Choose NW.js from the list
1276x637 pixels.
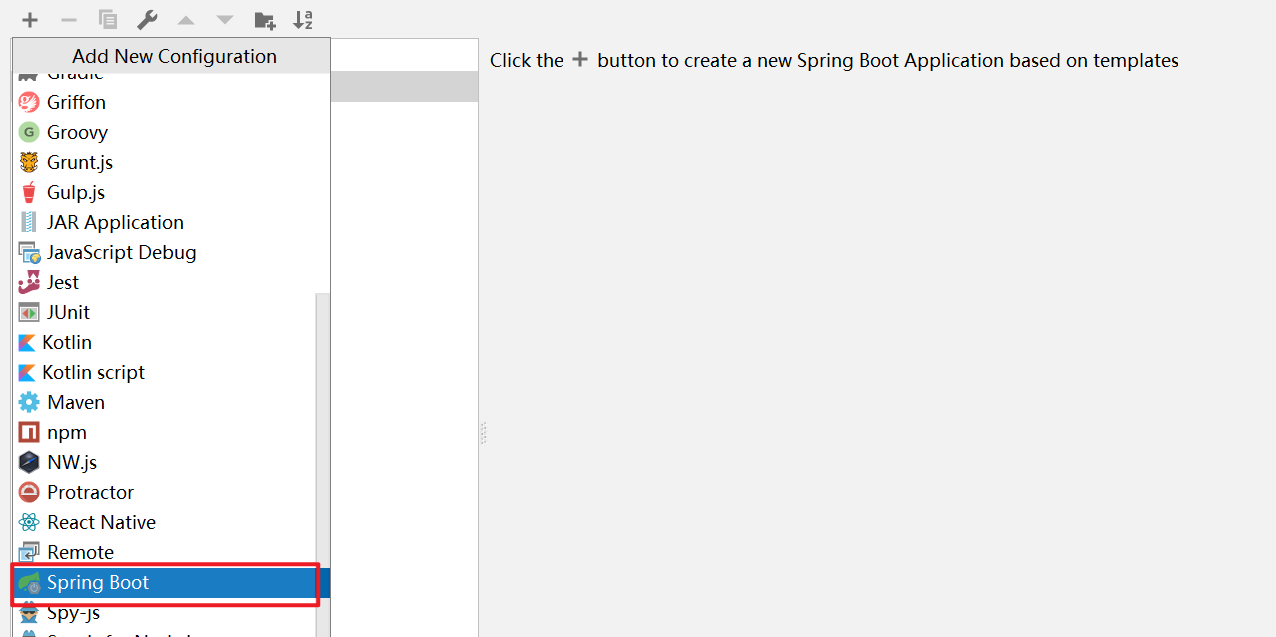tap(164, 462)
